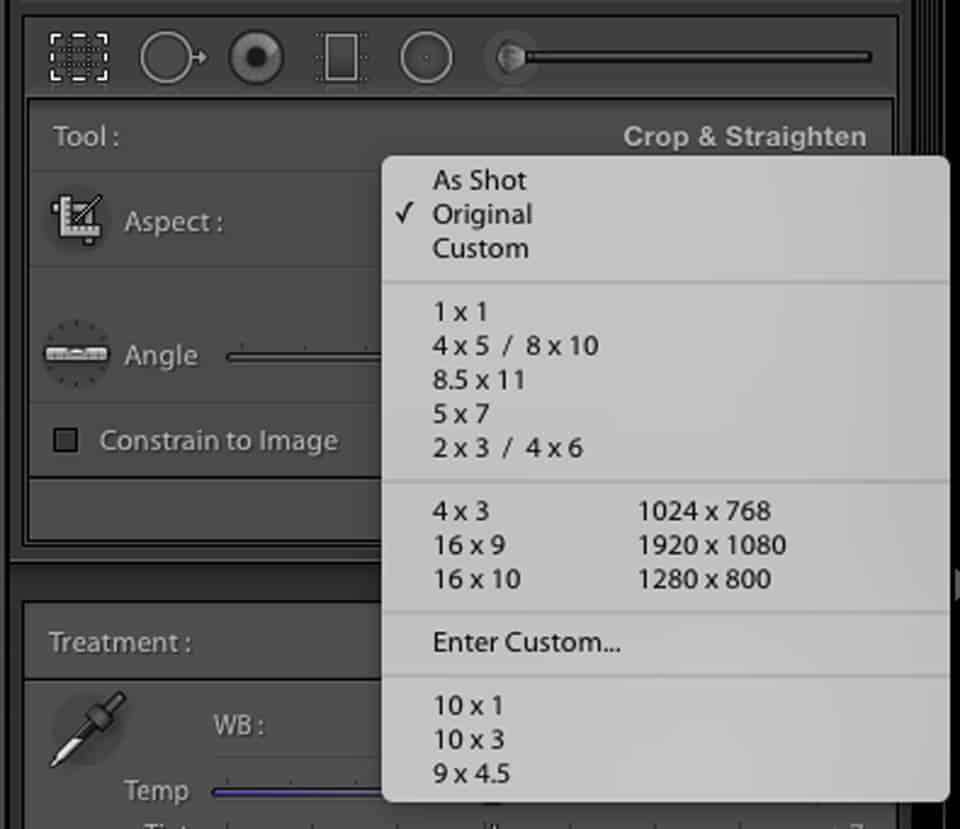Select the 9 x 4.5 custom ratio
The image size is (960, 829).
(x=666, y=774)
